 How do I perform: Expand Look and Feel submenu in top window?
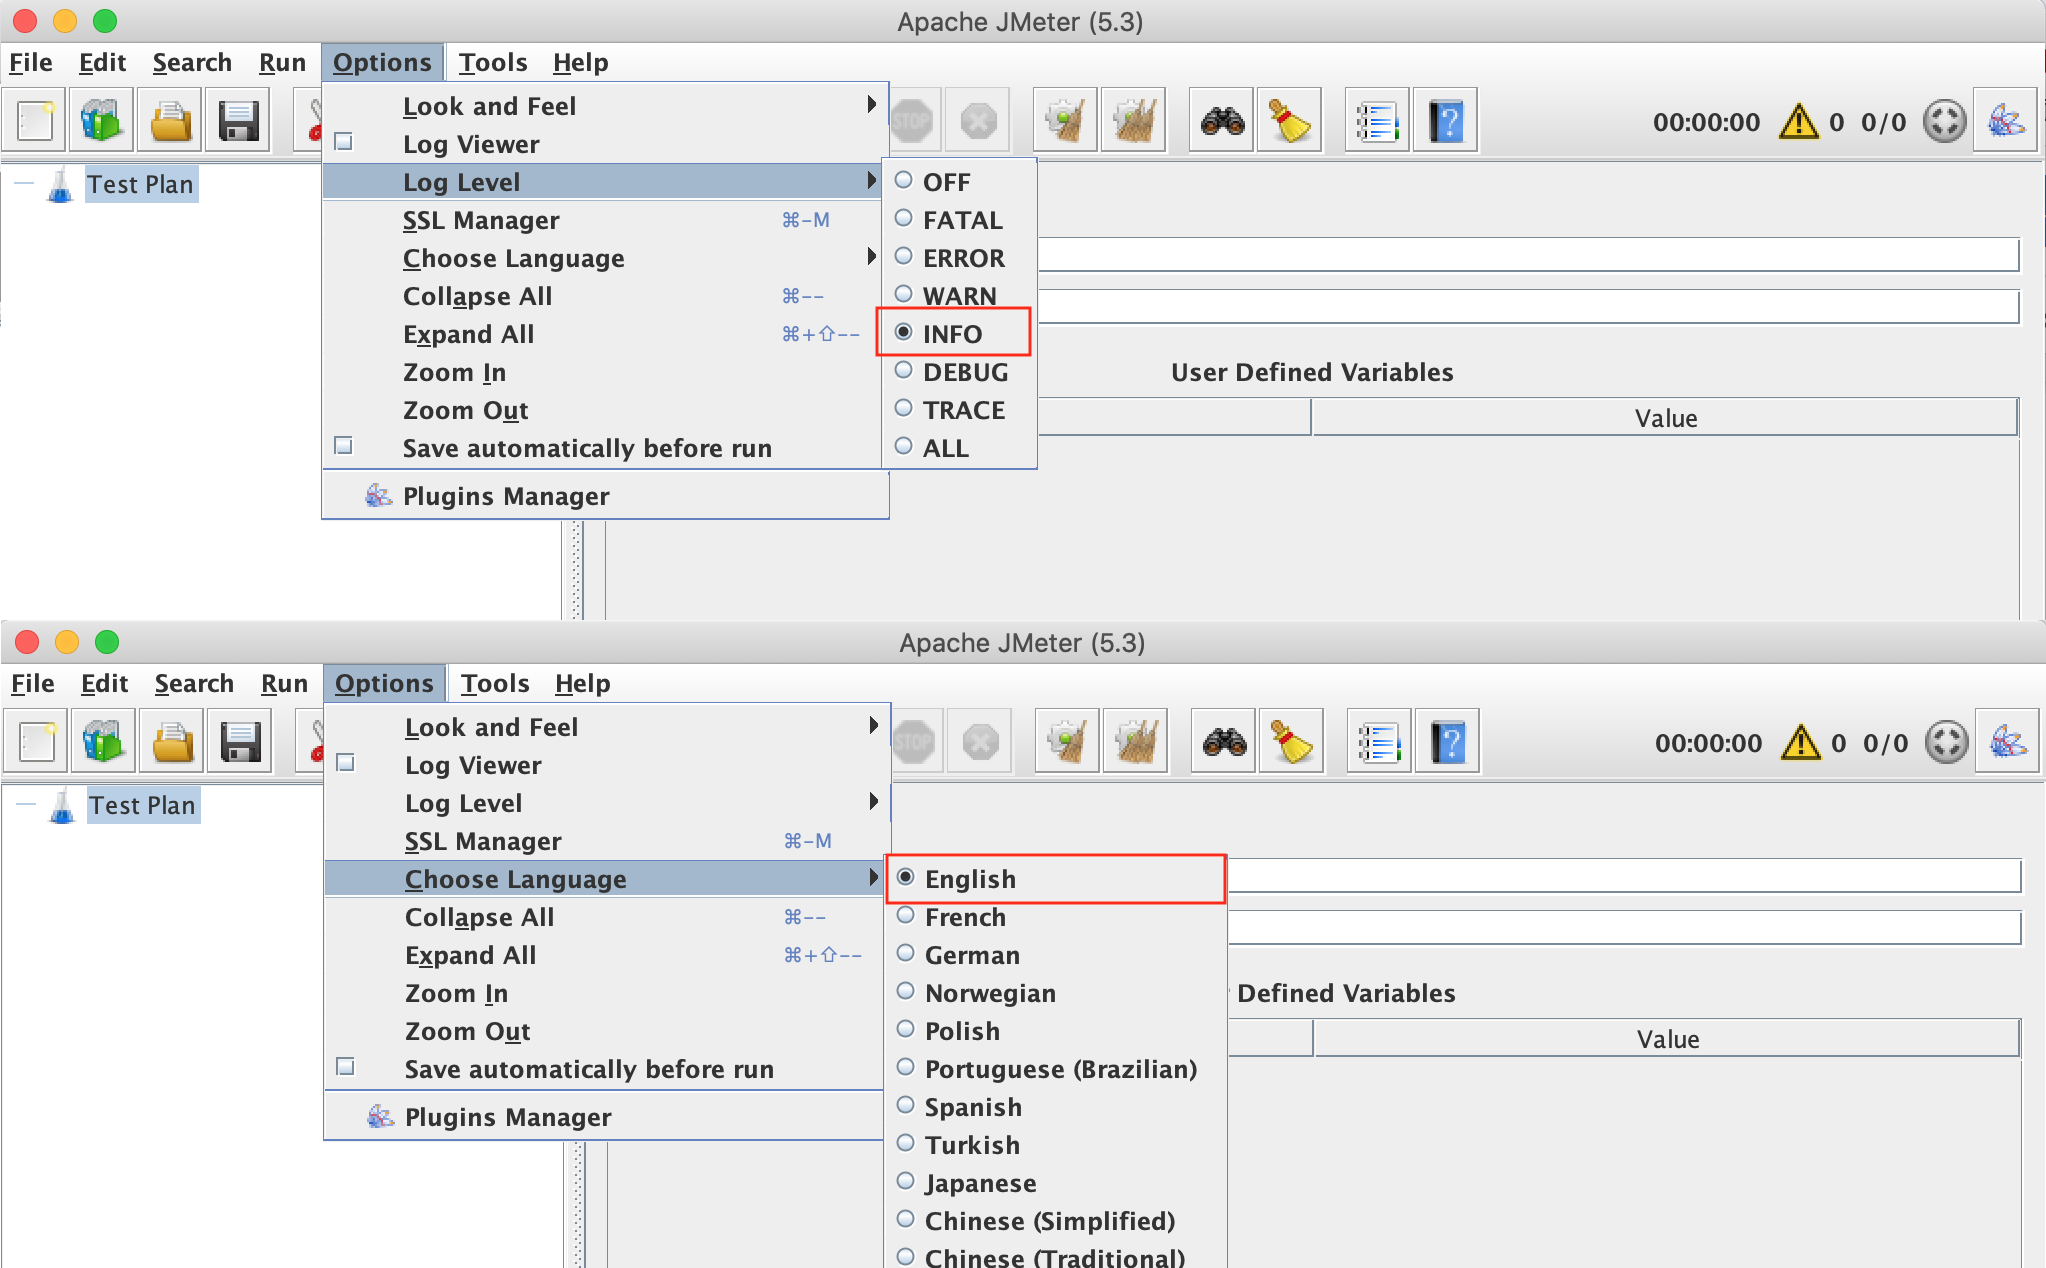pyautogui.click(x=605, y=106)
